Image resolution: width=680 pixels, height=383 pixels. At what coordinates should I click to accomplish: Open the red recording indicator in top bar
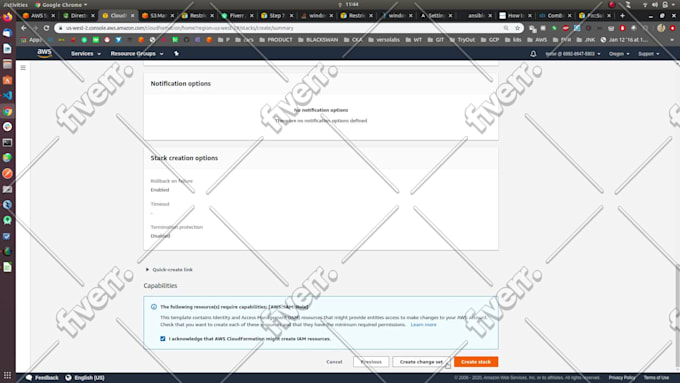(x=612, y=4)
